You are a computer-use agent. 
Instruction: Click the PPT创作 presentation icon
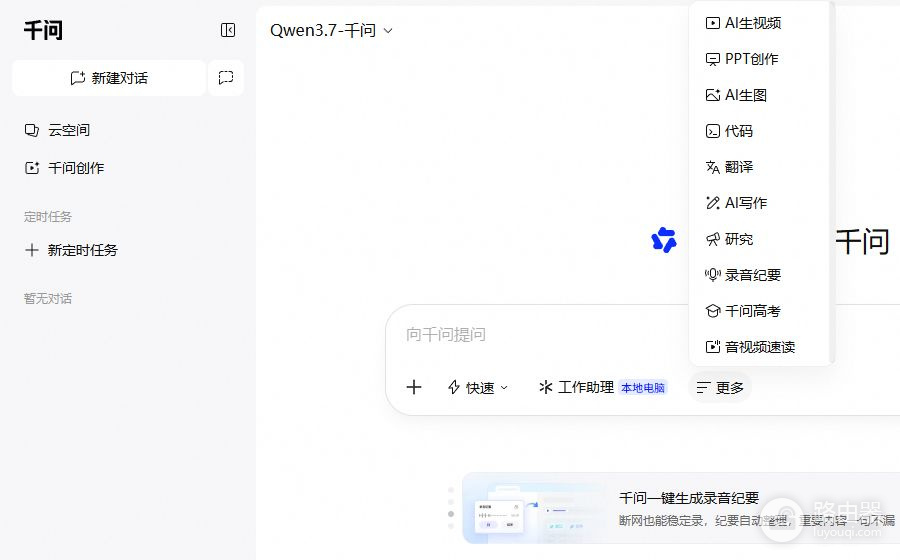pos(712,59)
